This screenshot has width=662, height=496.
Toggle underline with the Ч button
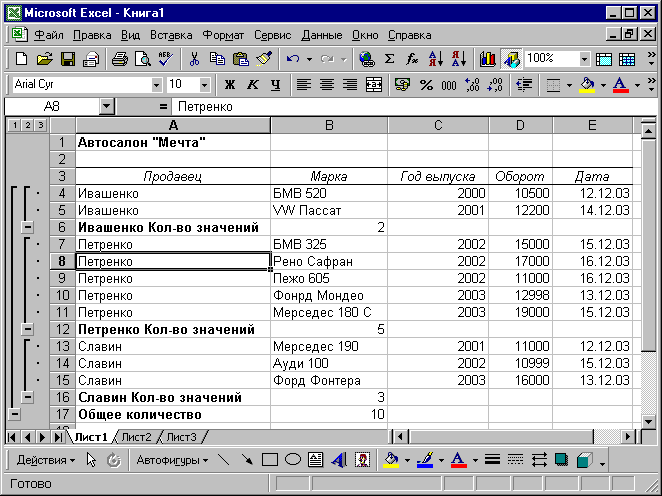276,85
